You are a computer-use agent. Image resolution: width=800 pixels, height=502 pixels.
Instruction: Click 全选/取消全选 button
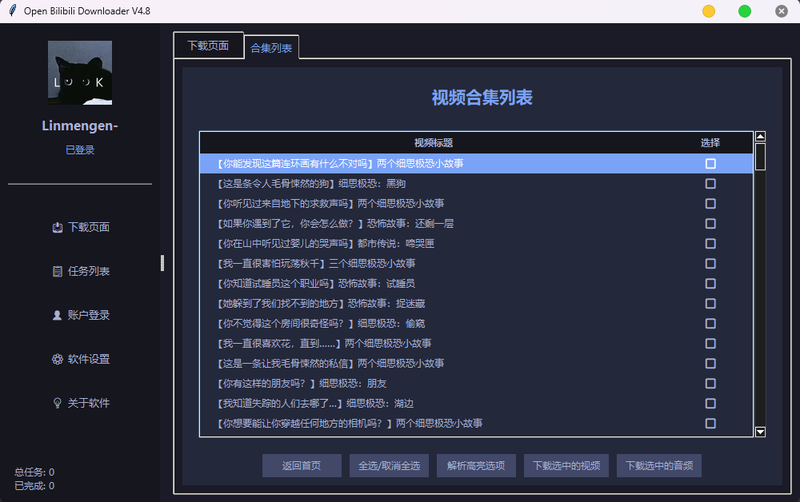(x=389, y=465)
